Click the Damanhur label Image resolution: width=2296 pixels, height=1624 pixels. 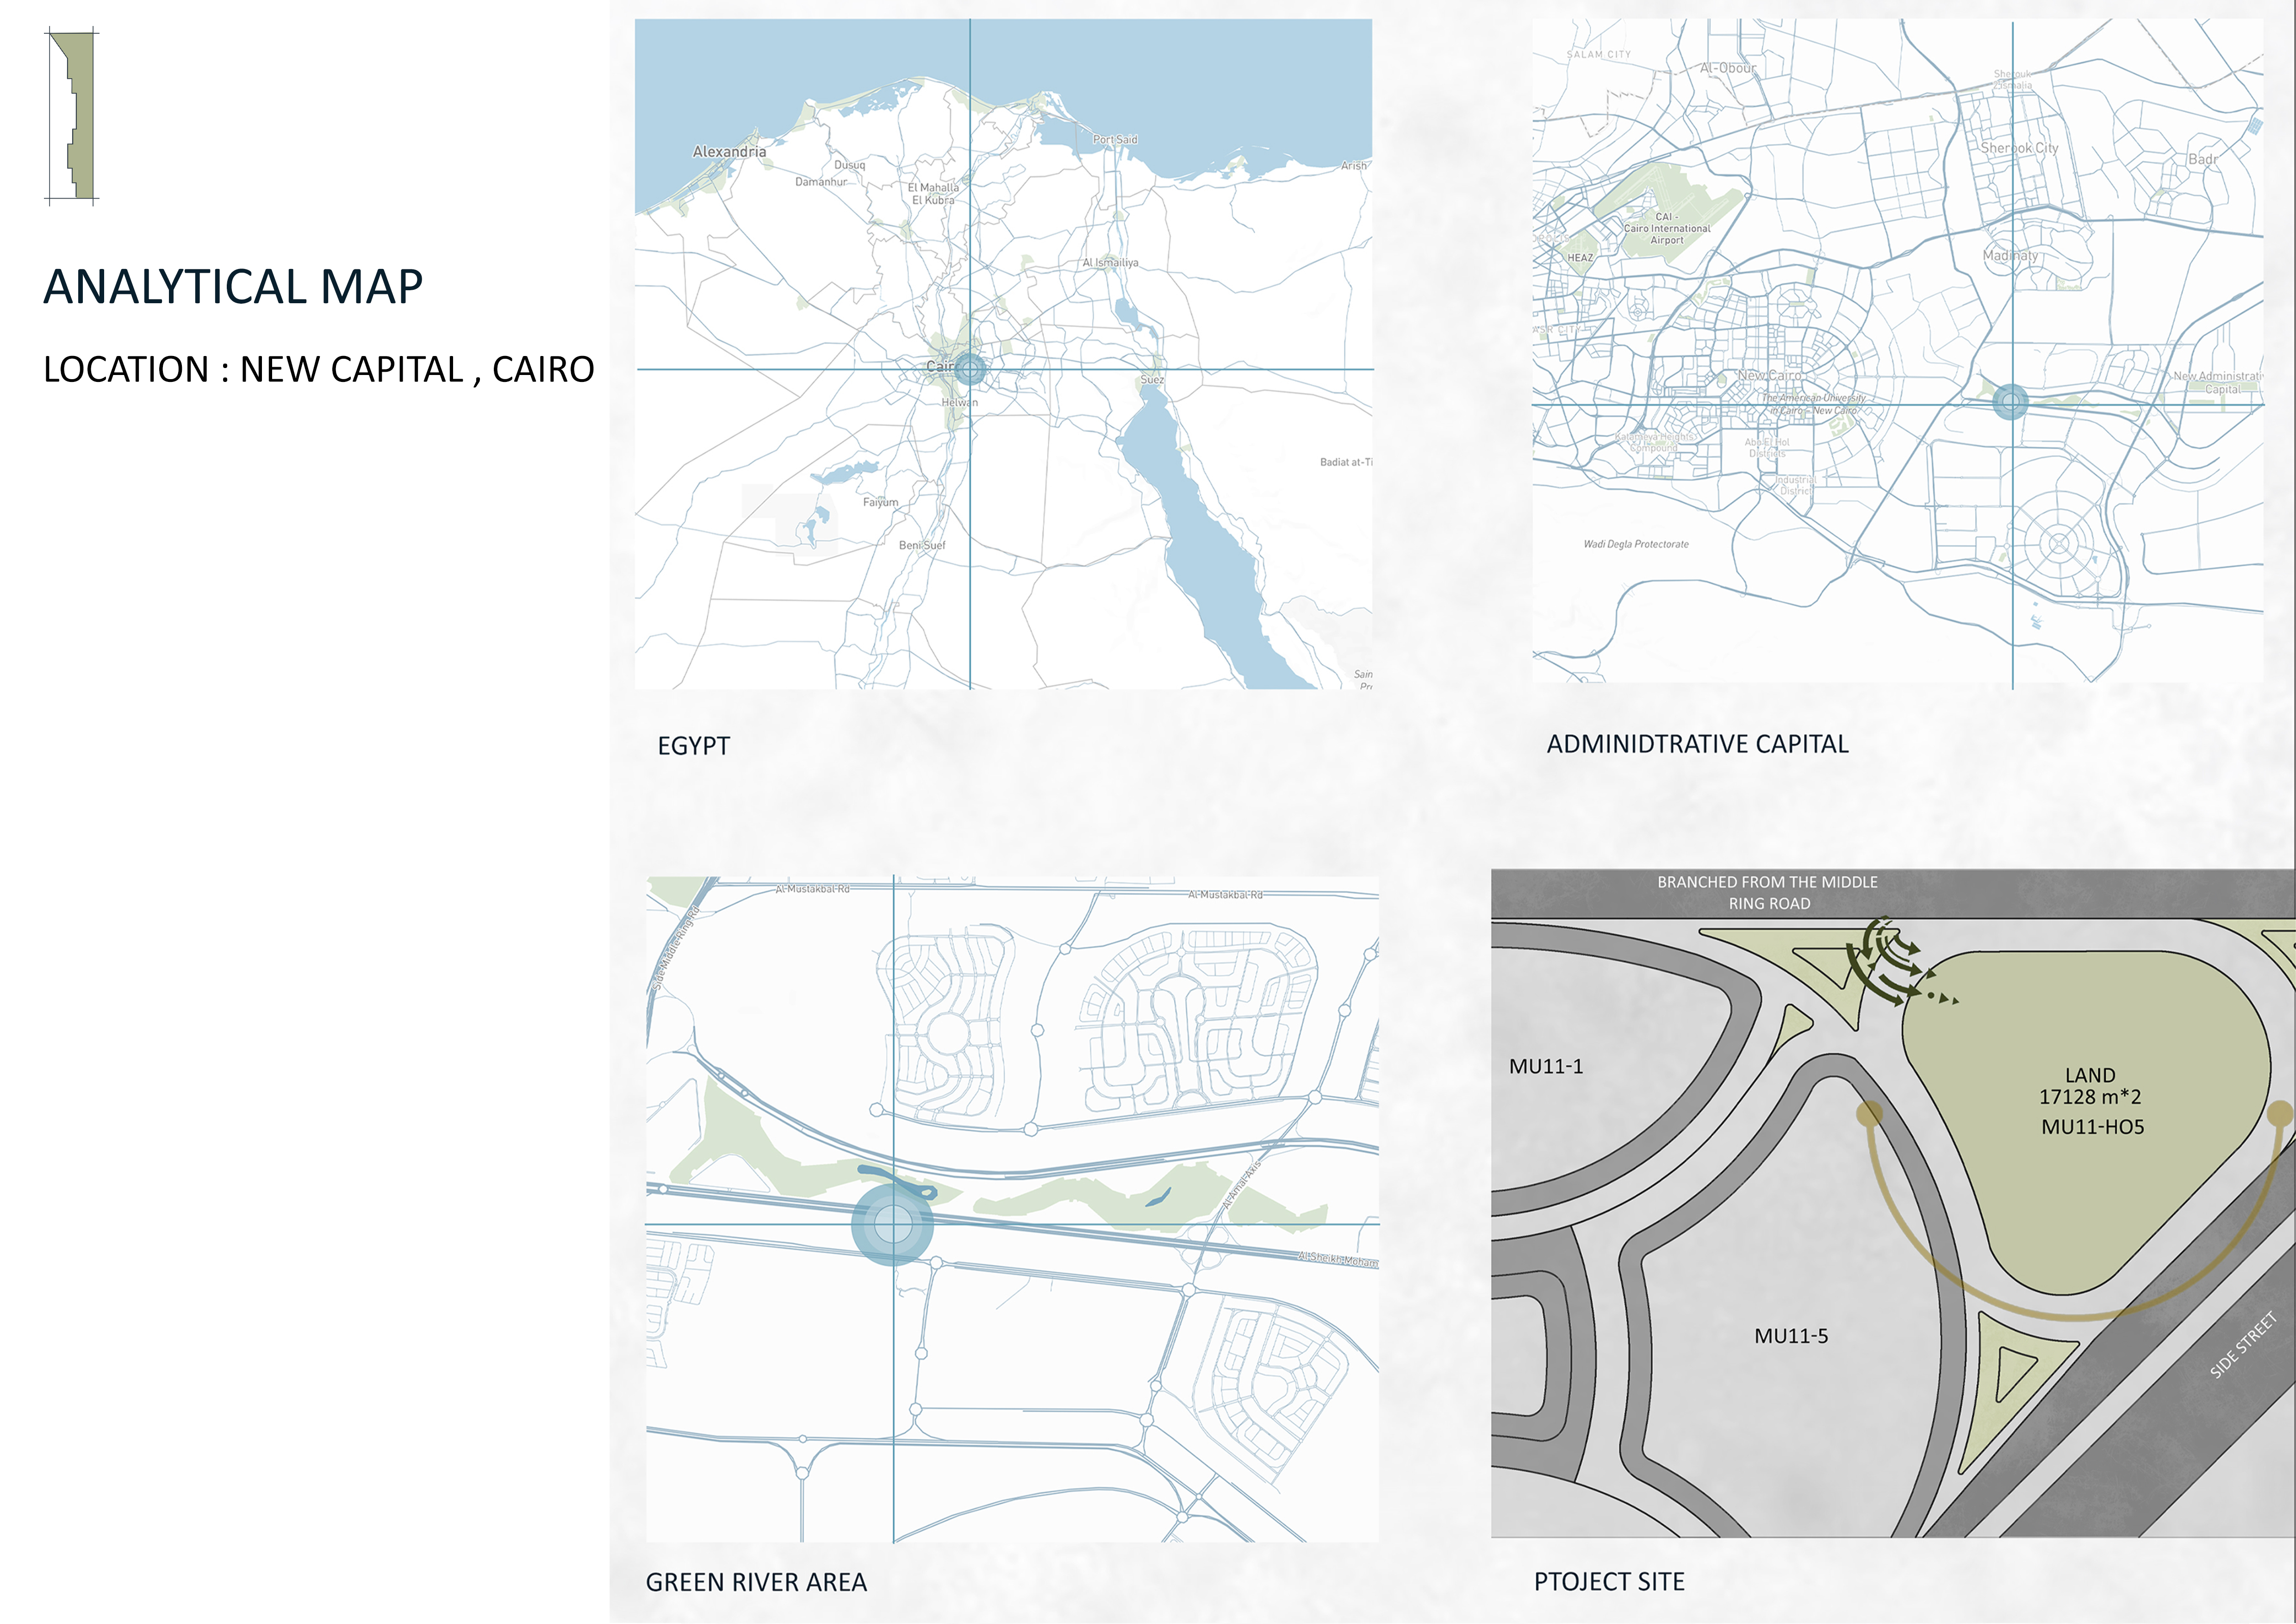coord(821,182)
